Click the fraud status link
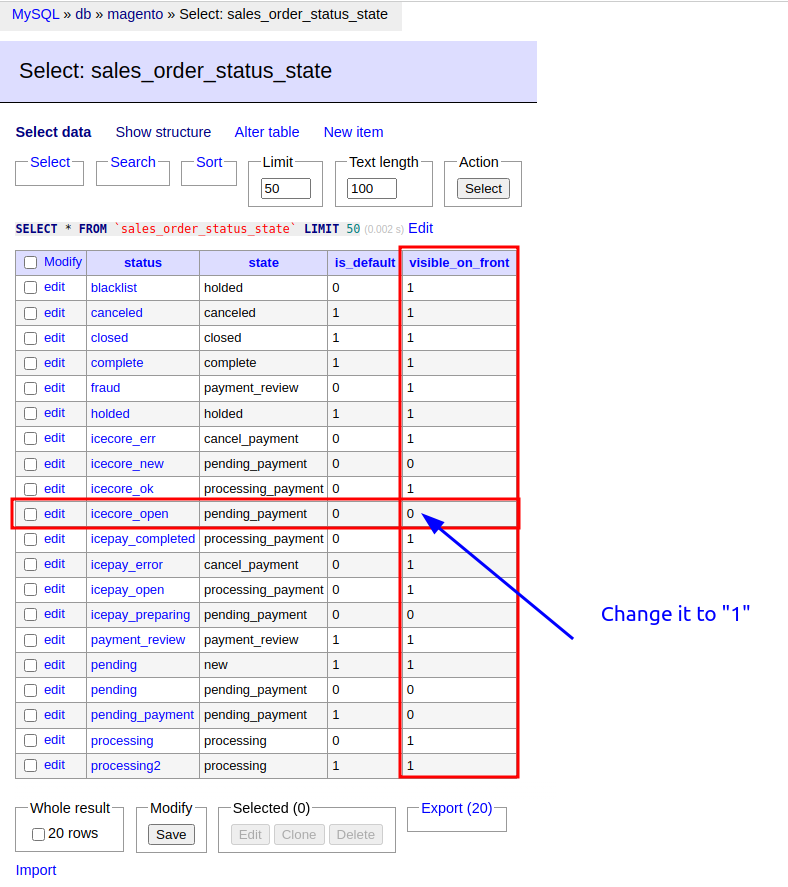Screen dimensions: 788x887 tap(105, 388)
